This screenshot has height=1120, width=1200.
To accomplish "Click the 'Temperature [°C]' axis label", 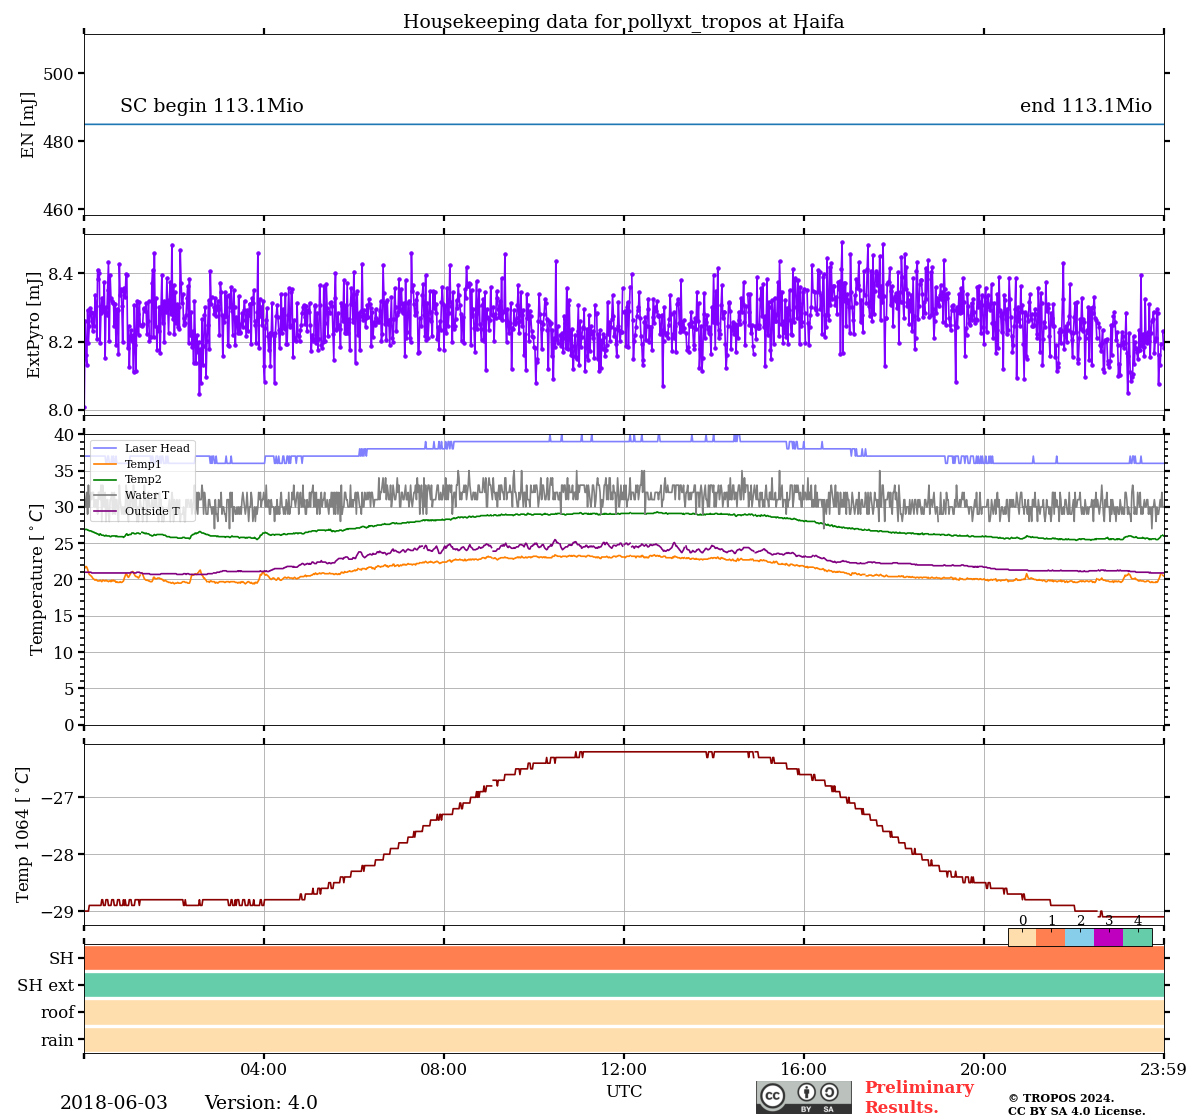I will click(37, 579).
